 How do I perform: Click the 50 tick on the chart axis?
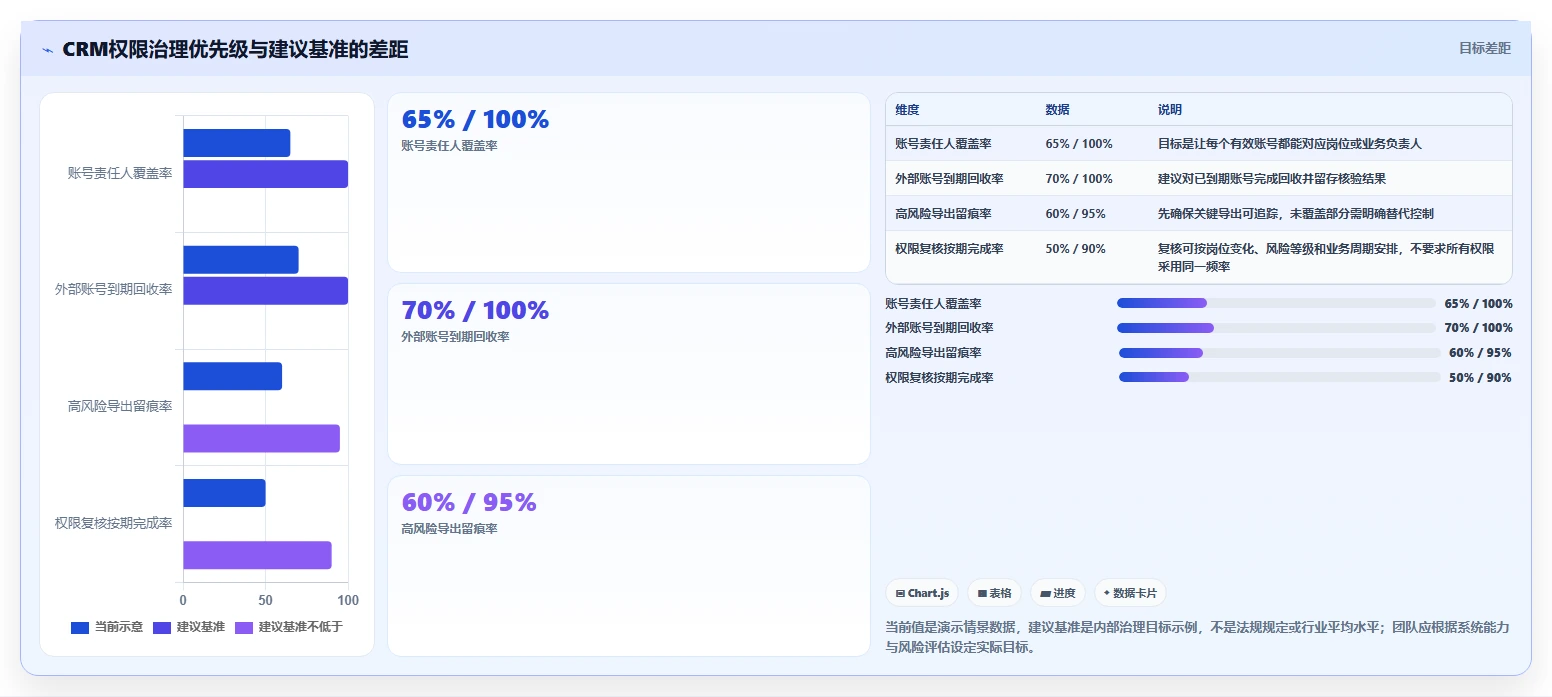click(265, 600)
